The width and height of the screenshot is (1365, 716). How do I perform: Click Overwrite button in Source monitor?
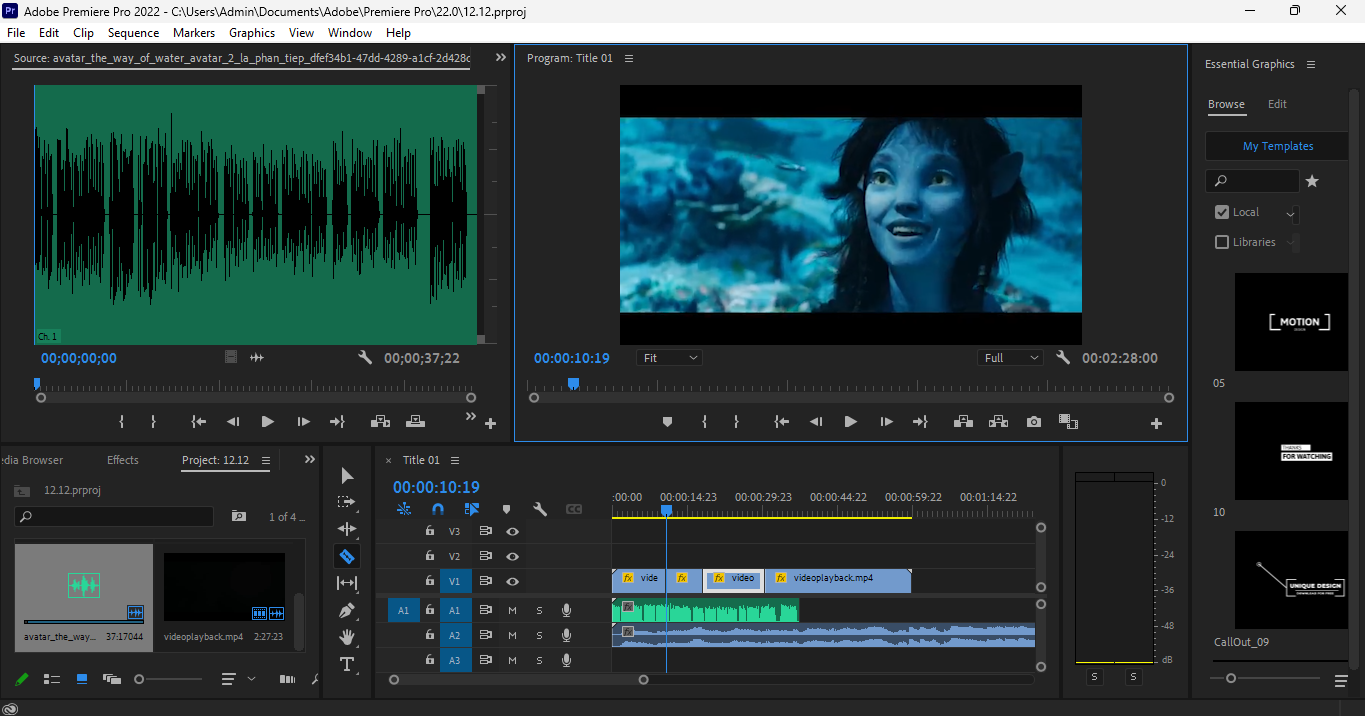tap(415, 422)
